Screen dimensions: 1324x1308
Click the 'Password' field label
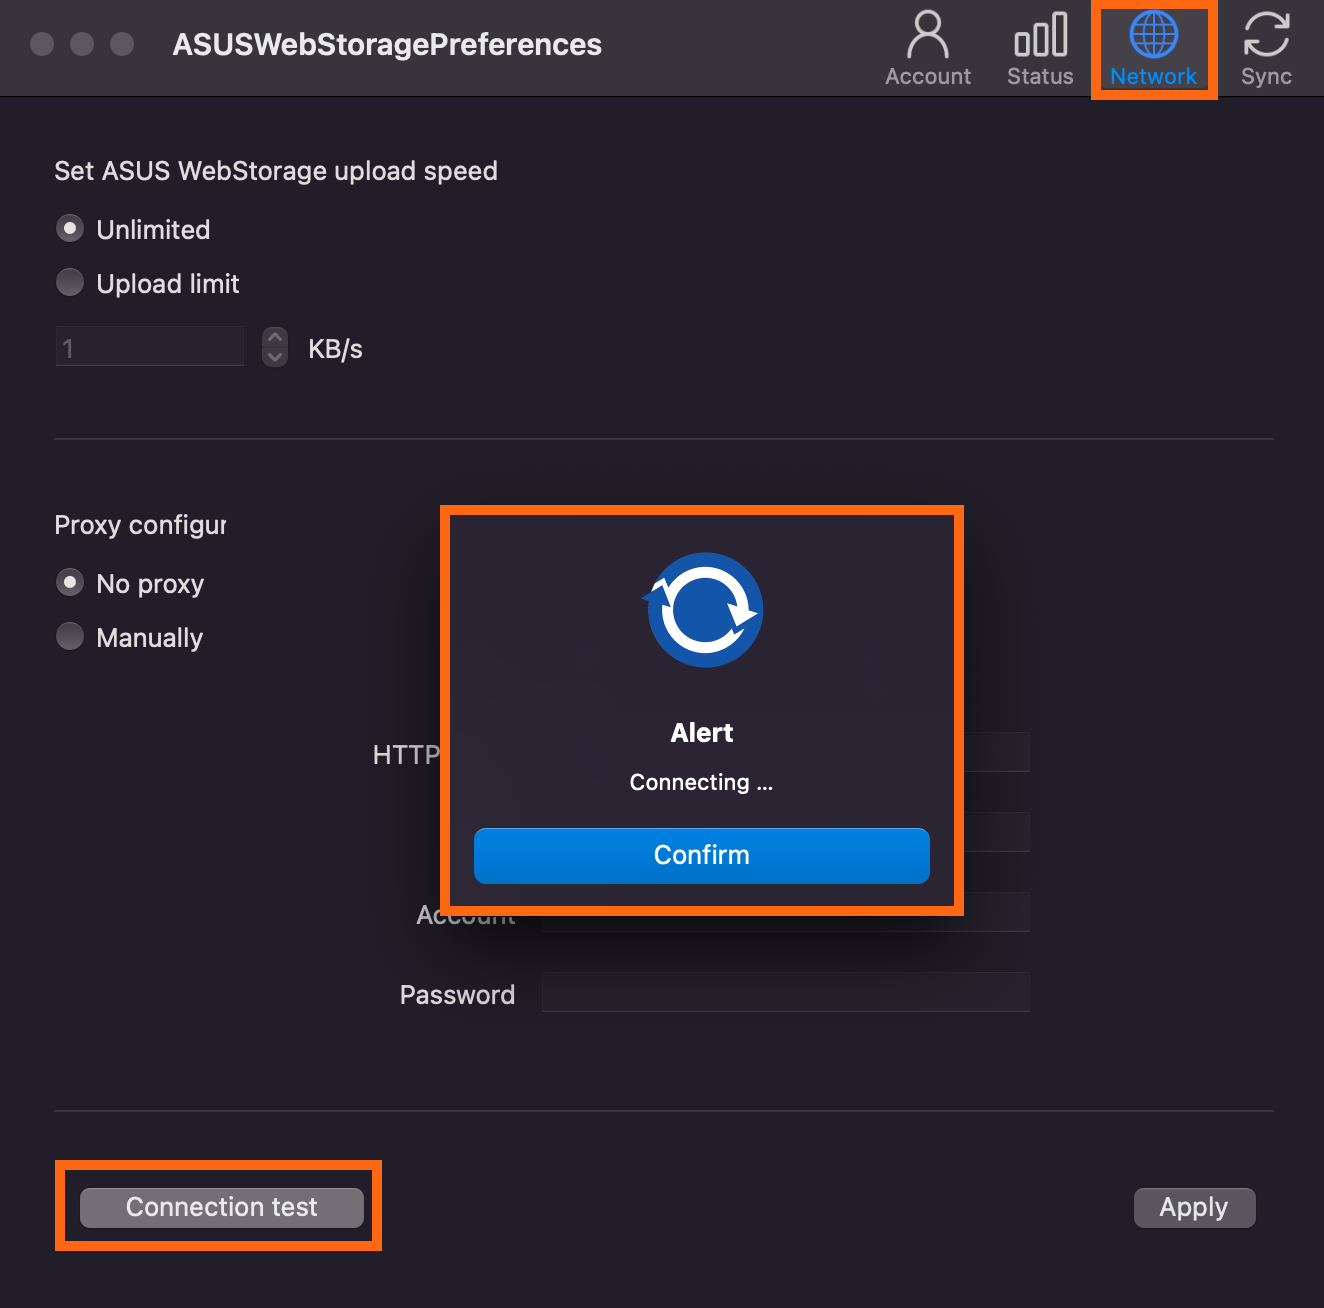click(457, 995)
